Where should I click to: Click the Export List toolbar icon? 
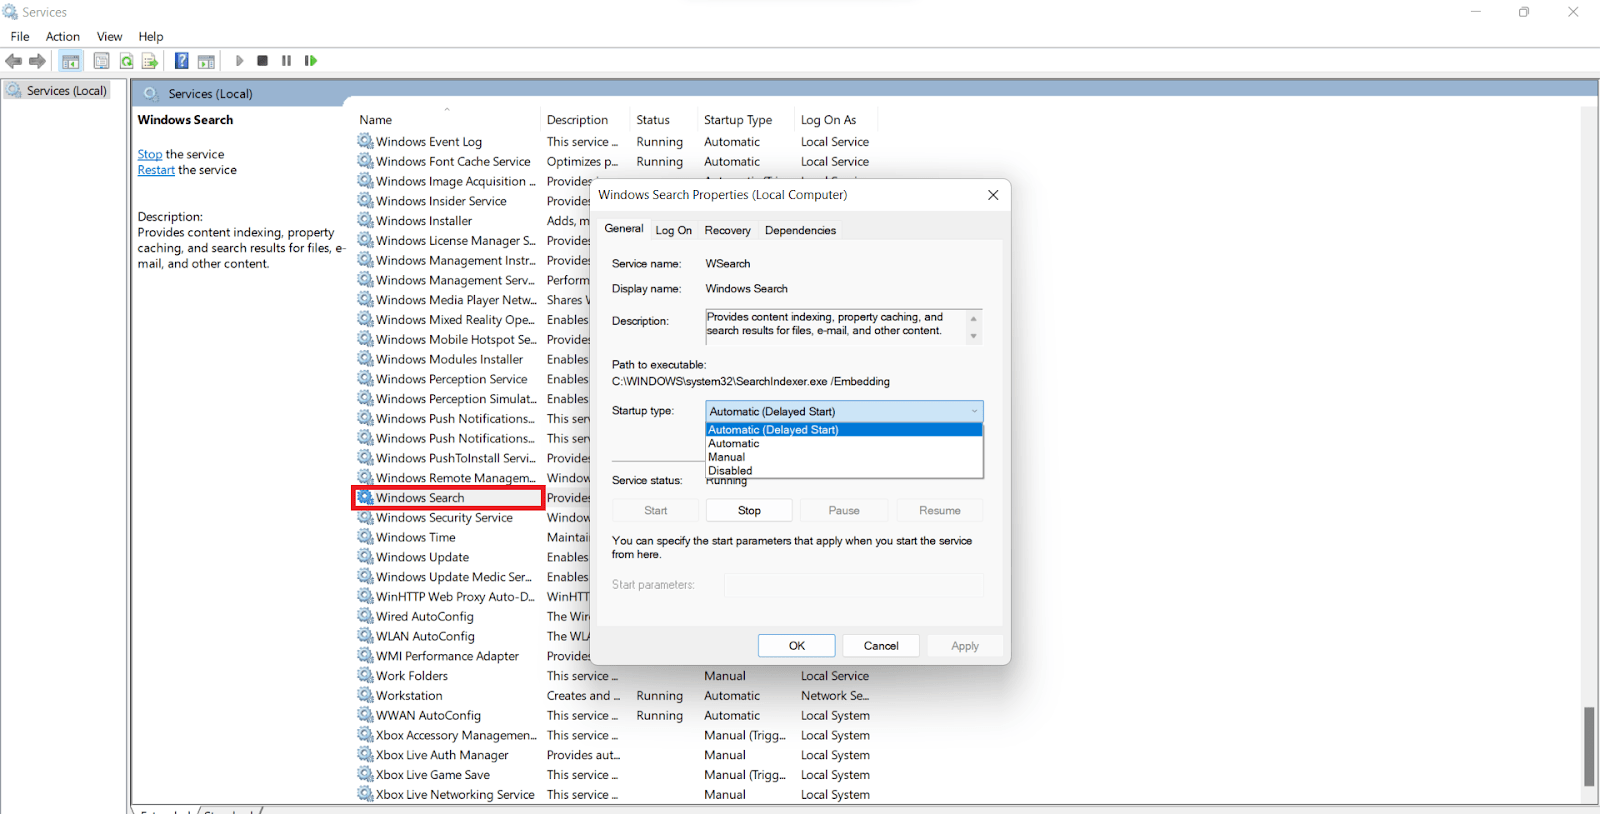150,61
